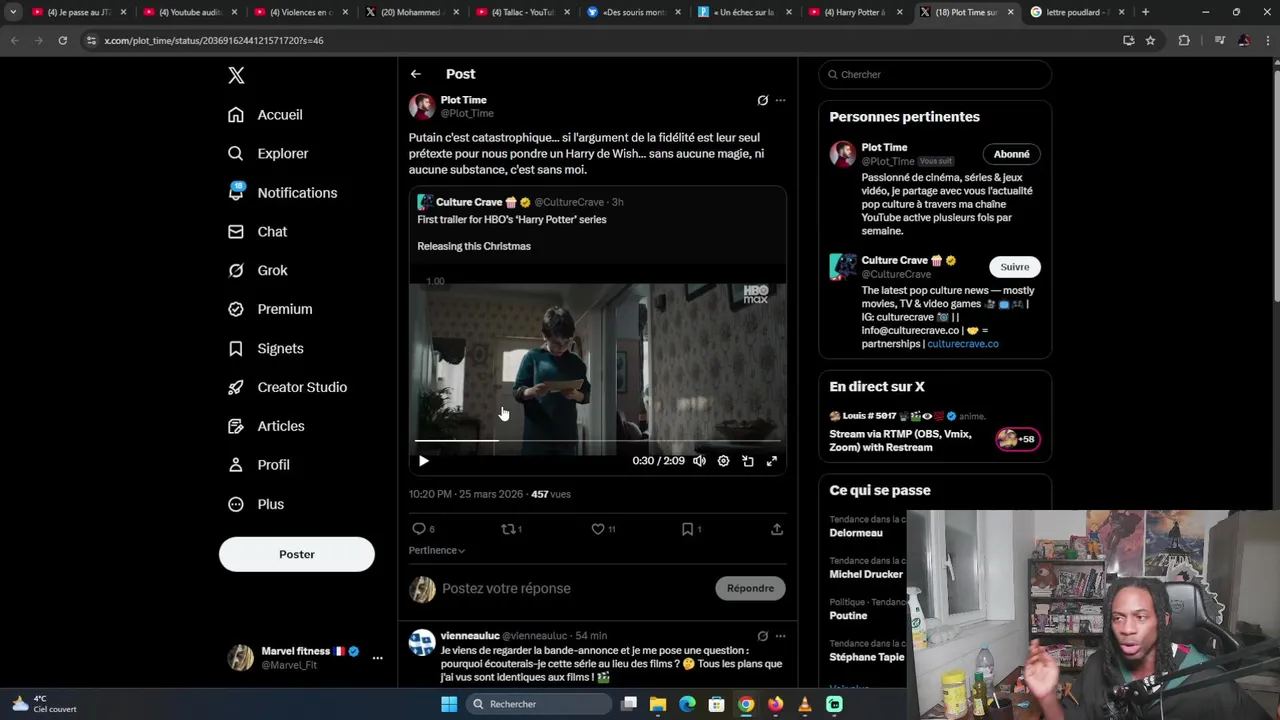Enter fullscreen on the video

772,462
